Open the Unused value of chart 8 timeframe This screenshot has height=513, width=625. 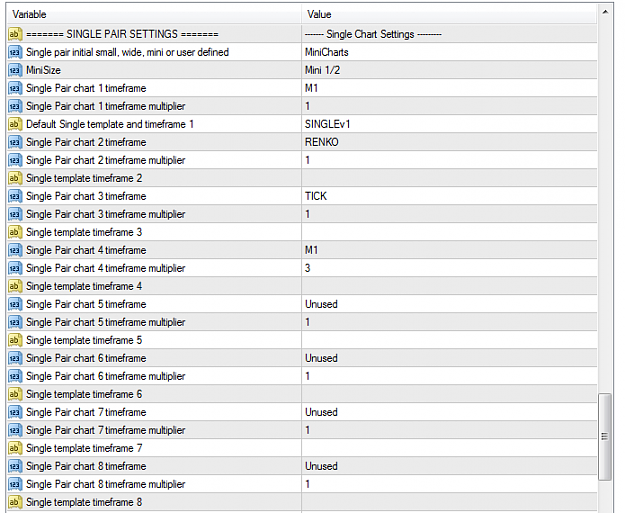coord(449,466)
